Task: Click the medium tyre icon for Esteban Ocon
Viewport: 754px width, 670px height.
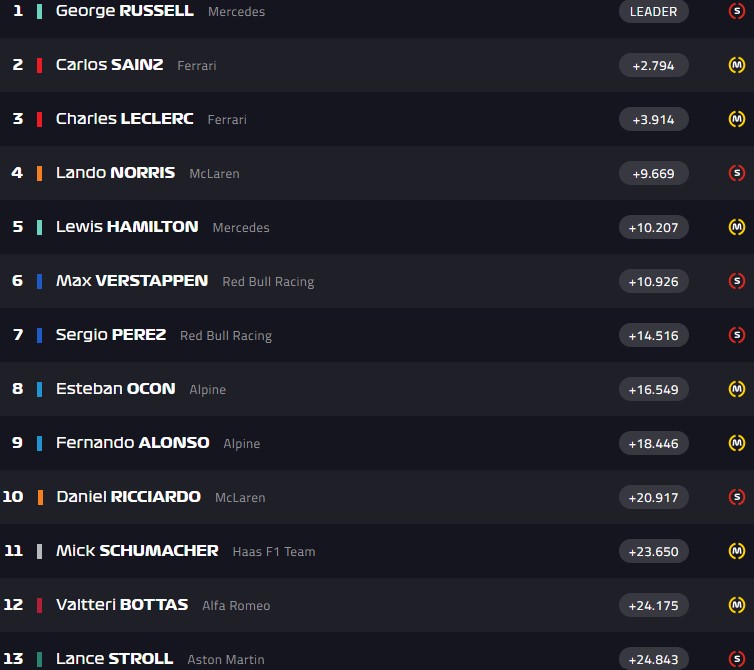Action: click(x=737, y=389)
